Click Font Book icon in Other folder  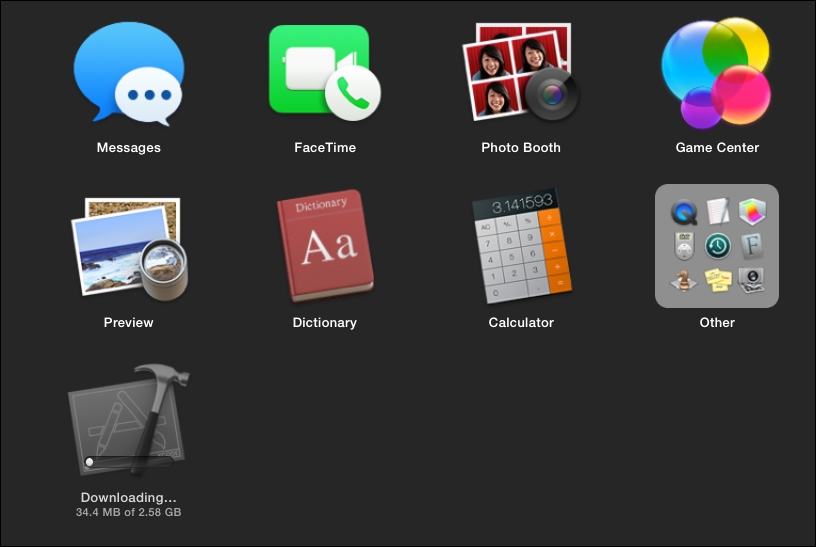click(752, 246)
